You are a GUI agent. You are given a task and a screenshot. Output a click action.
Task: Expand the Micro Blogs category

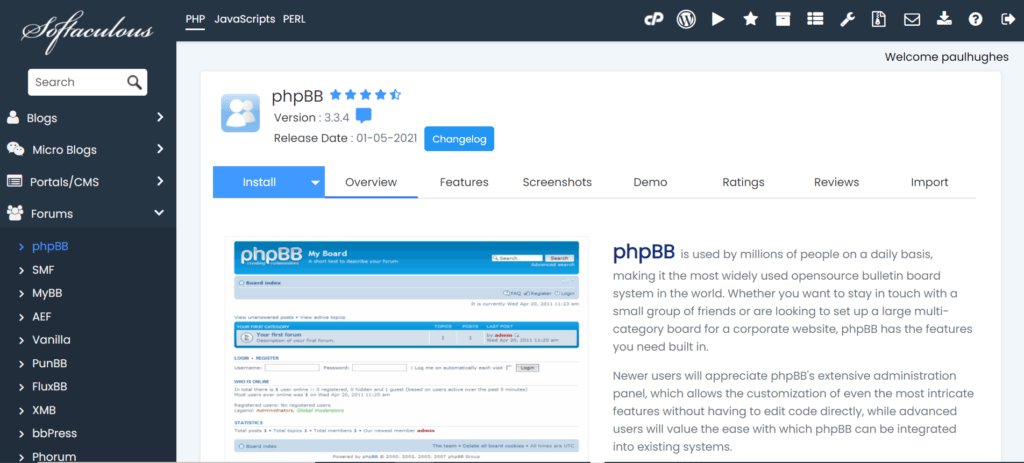[160, 150]
